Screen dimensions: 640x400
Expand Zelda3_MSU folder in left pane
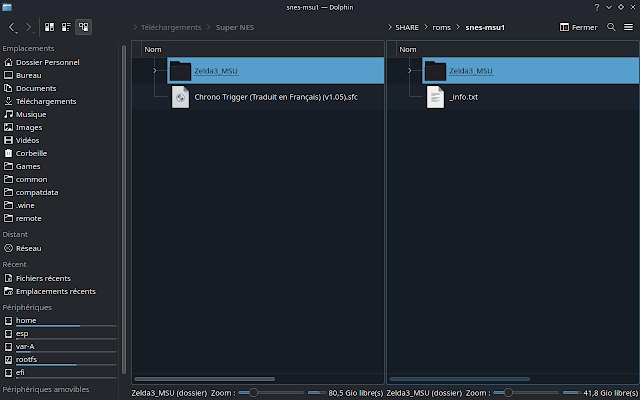pos(154,71)
